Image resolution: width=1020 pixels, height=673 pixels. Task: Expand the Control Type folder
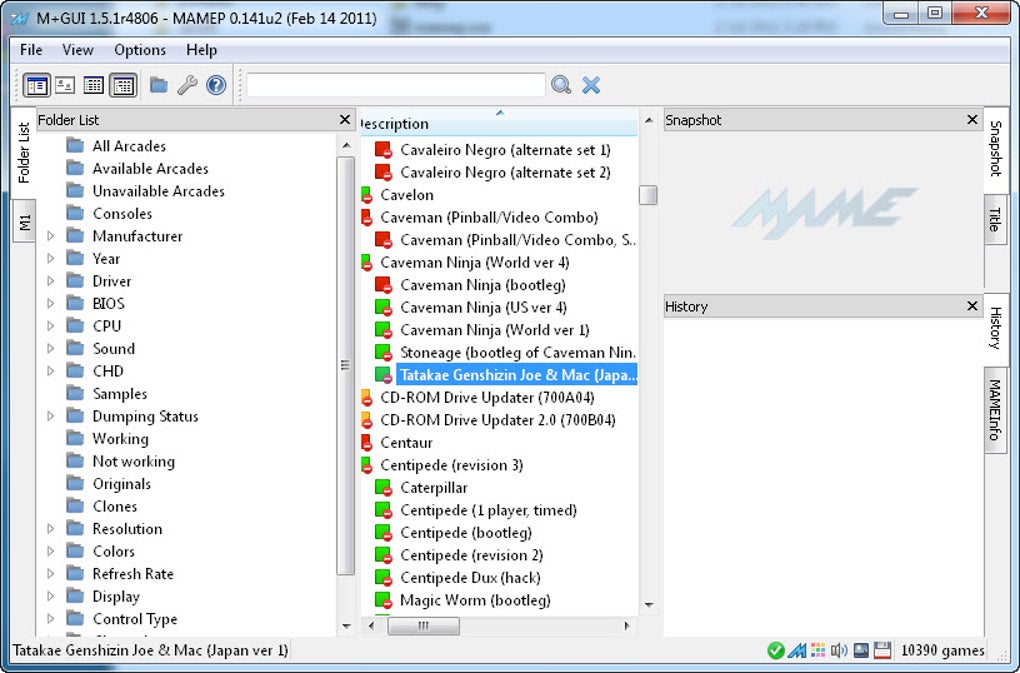pos(51,618)
